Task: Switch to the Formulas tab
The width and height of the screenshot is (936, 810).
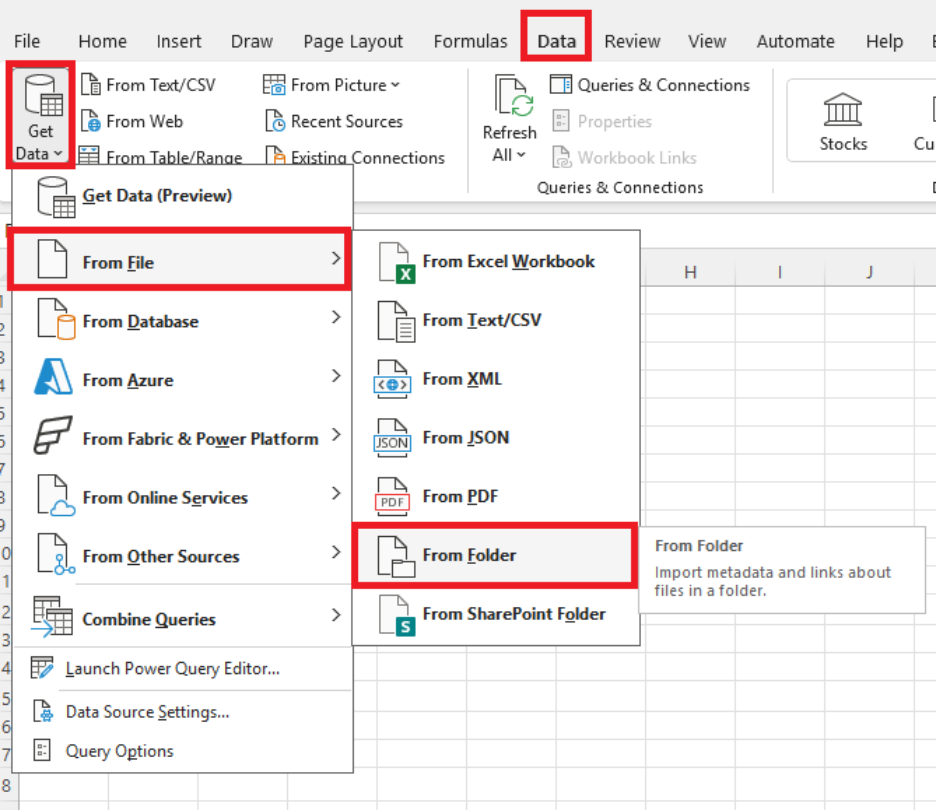Action: coord(470,41)
